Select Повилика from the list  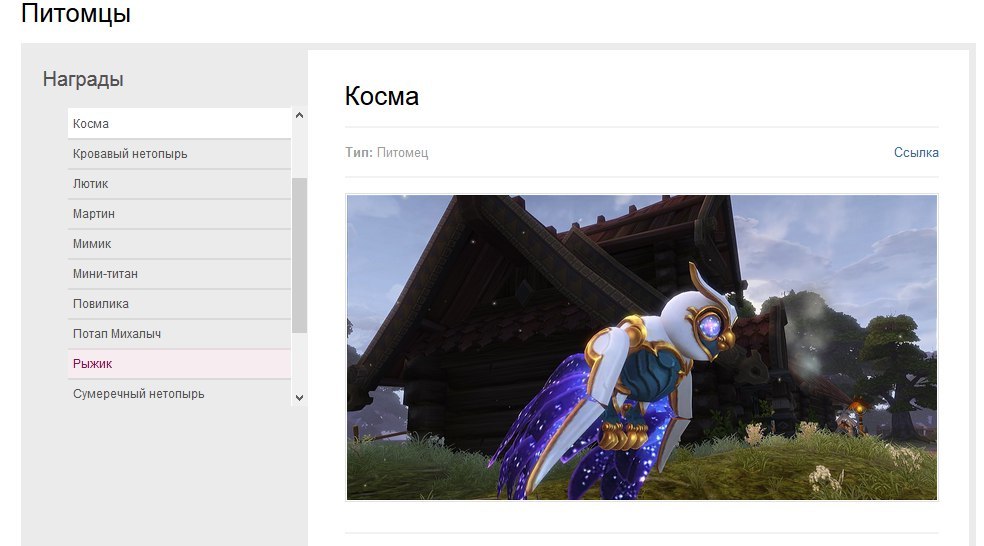(178, 304)
